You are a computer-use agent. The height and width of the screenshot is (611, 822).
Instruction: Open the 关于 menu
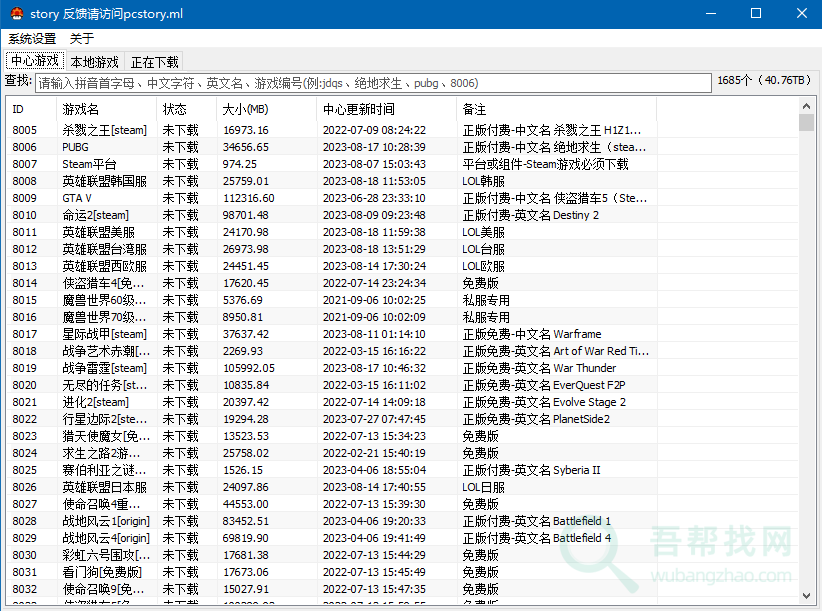pos(82,38)
